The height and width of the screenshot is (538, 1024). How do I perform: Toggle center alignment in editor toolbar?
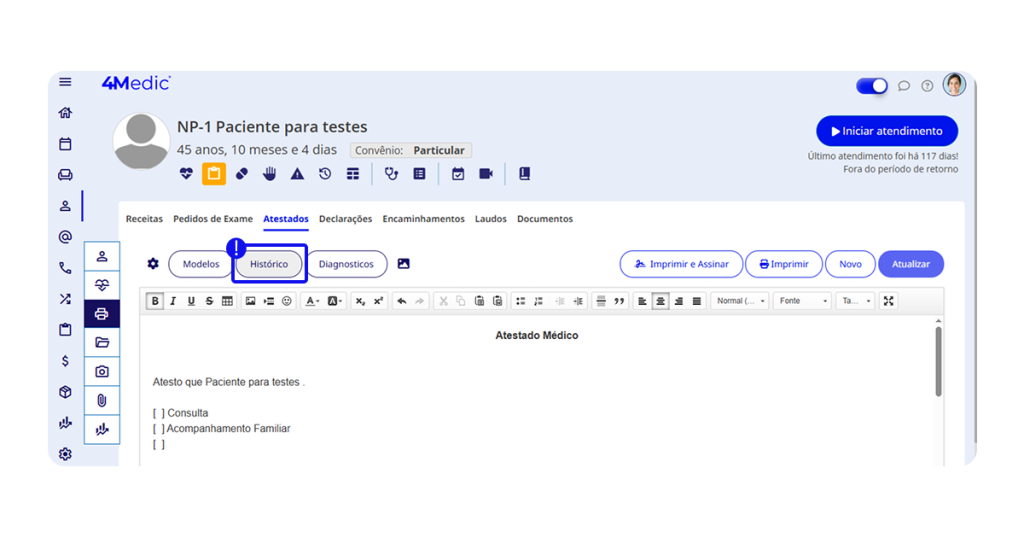[660, 301]
